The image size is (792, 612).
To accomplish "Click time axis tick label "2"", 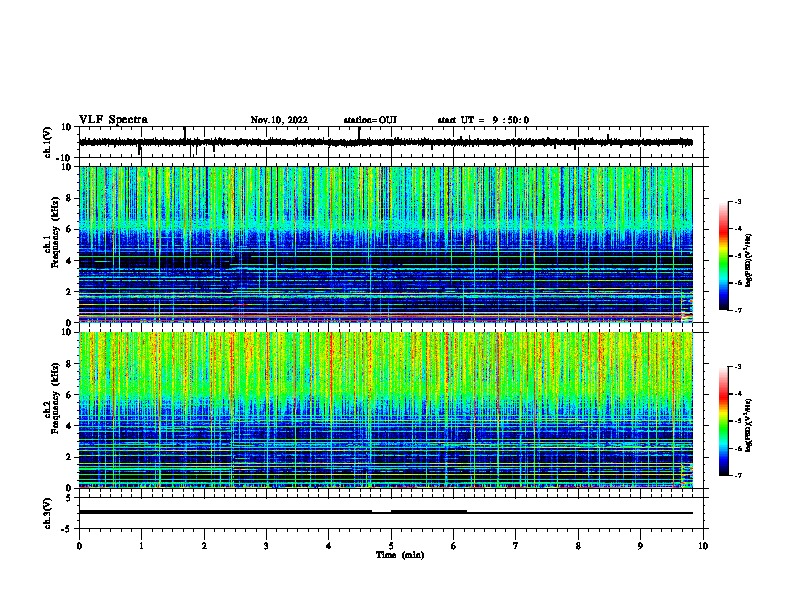I will [x=204, y=546].
